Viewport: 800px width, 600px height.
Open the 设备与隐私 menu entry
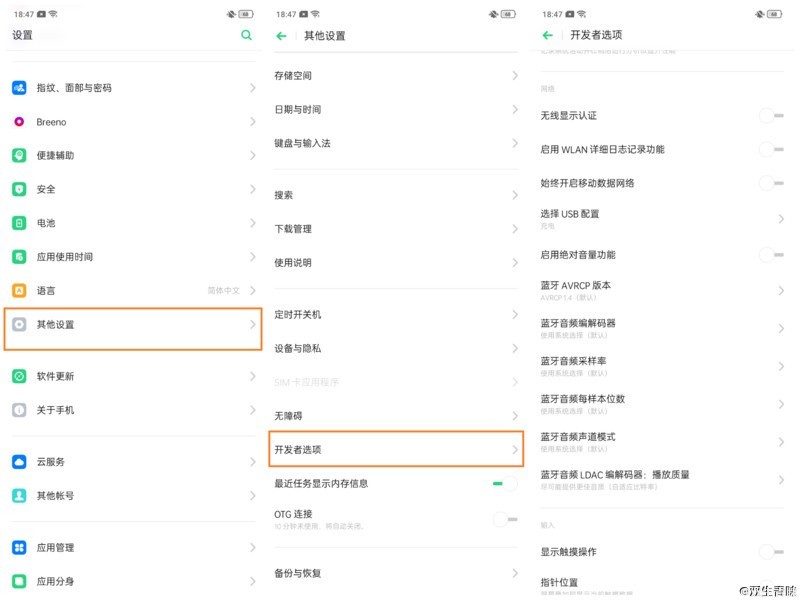tap(396, 348)
